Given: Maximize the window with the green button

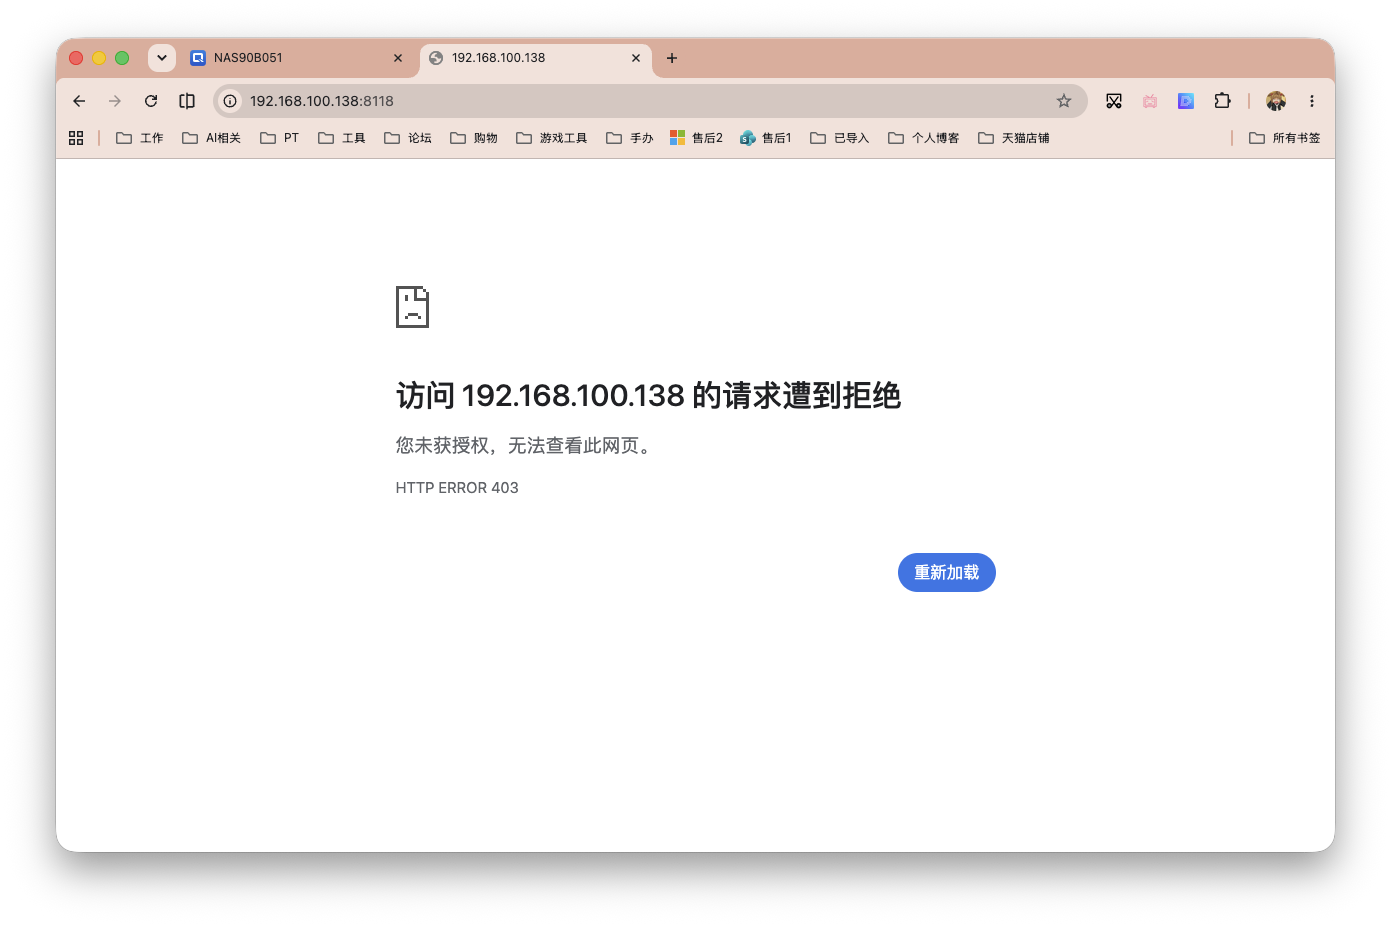Looking at the screenshot, I should pyautogui.click(x=122, y=58).
